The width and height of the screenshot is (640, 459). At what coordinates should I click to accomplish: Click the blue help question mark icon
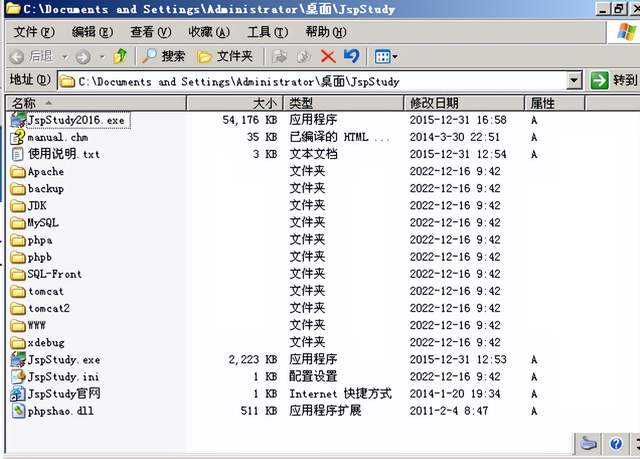click(x=616, y=443)
